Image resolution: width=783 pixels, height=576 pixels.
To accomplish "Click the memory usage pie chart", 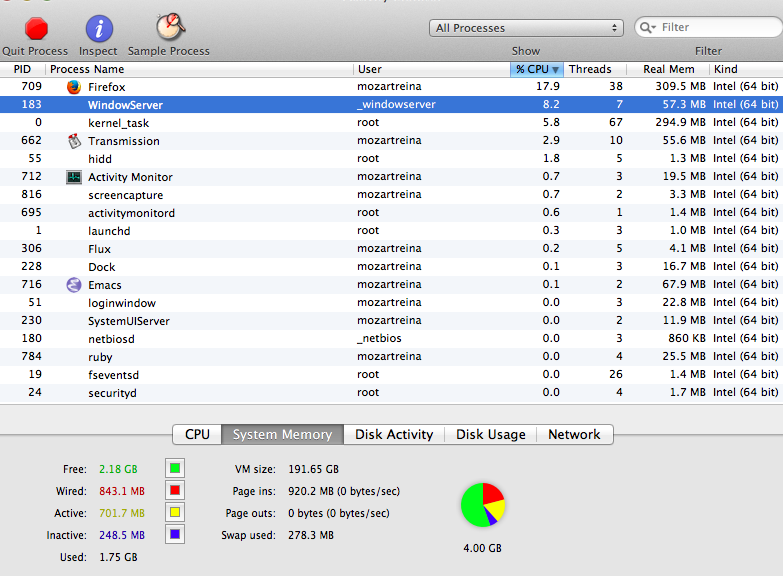I will click(x=483, y=505).
